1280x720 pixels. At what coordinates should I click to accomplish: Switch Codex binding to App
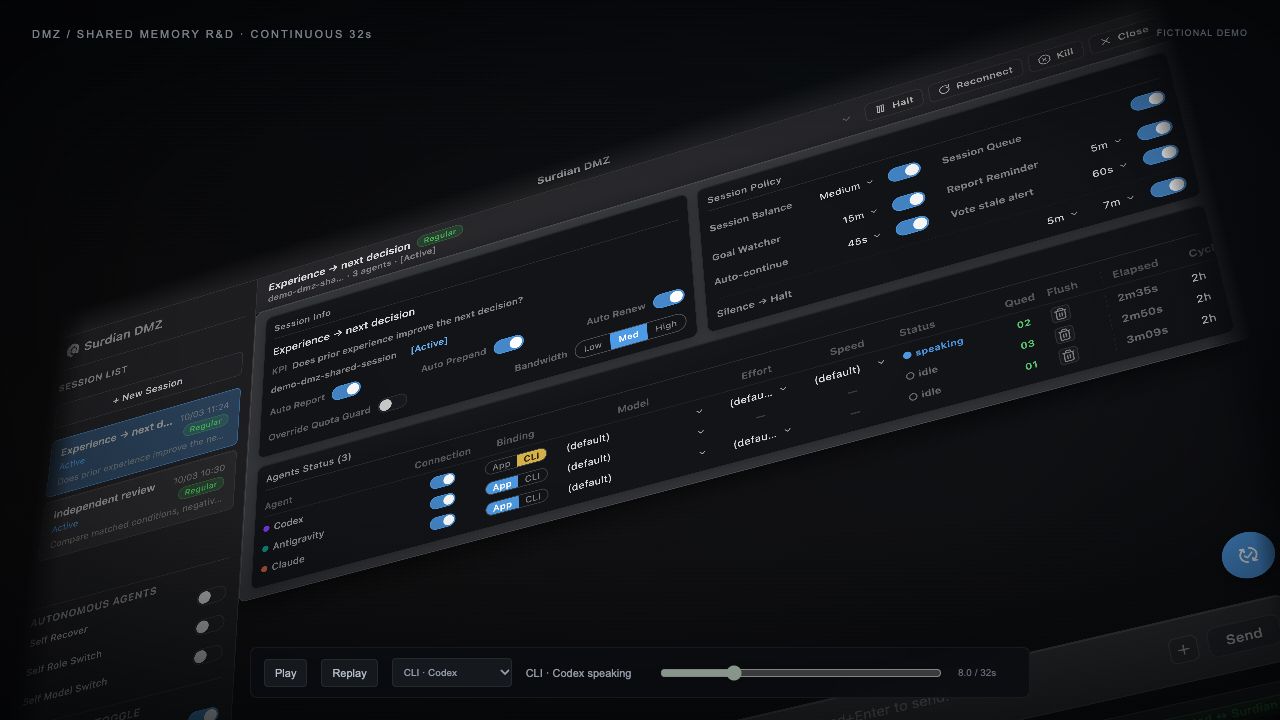[501, 466]
